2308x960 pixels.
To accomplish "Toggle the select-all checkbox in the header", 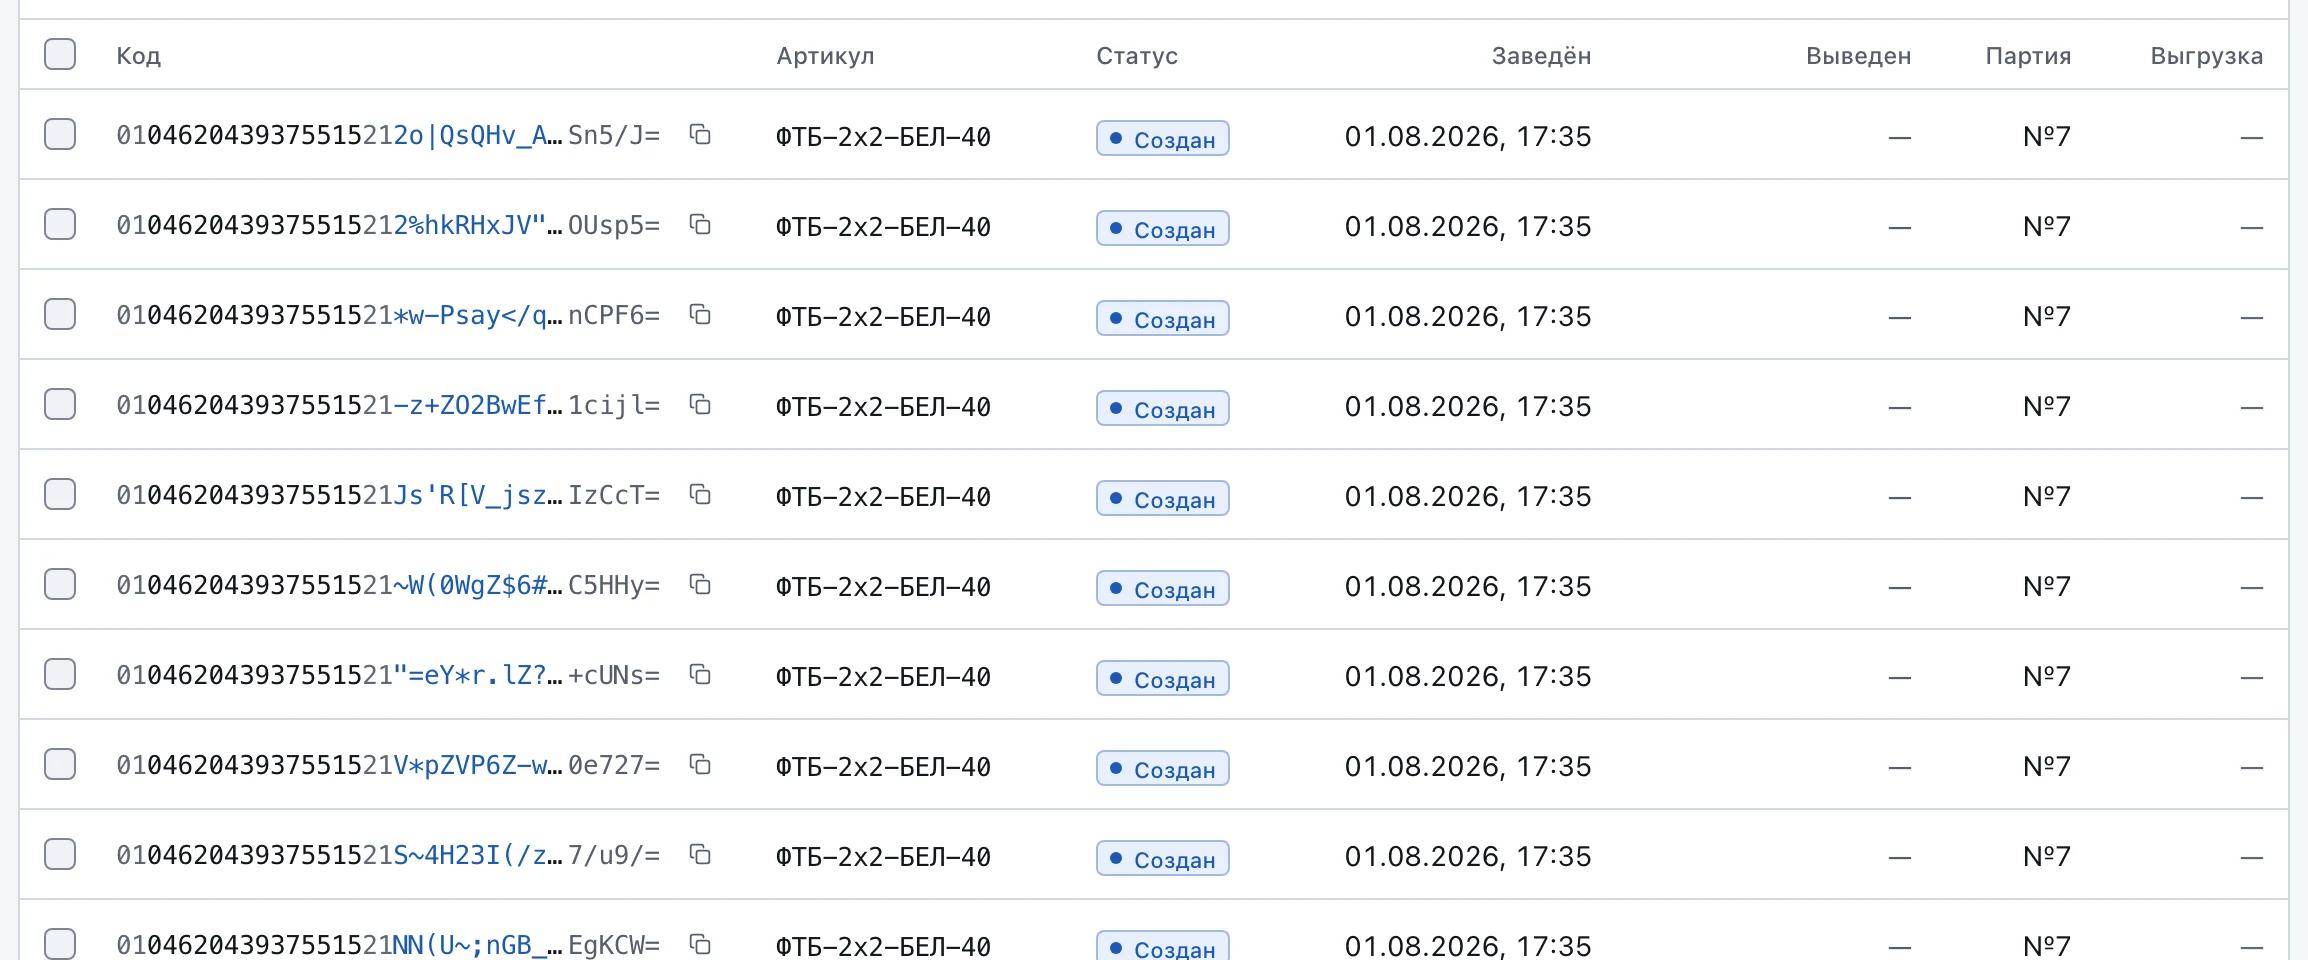I will click(x=60, y=54).
